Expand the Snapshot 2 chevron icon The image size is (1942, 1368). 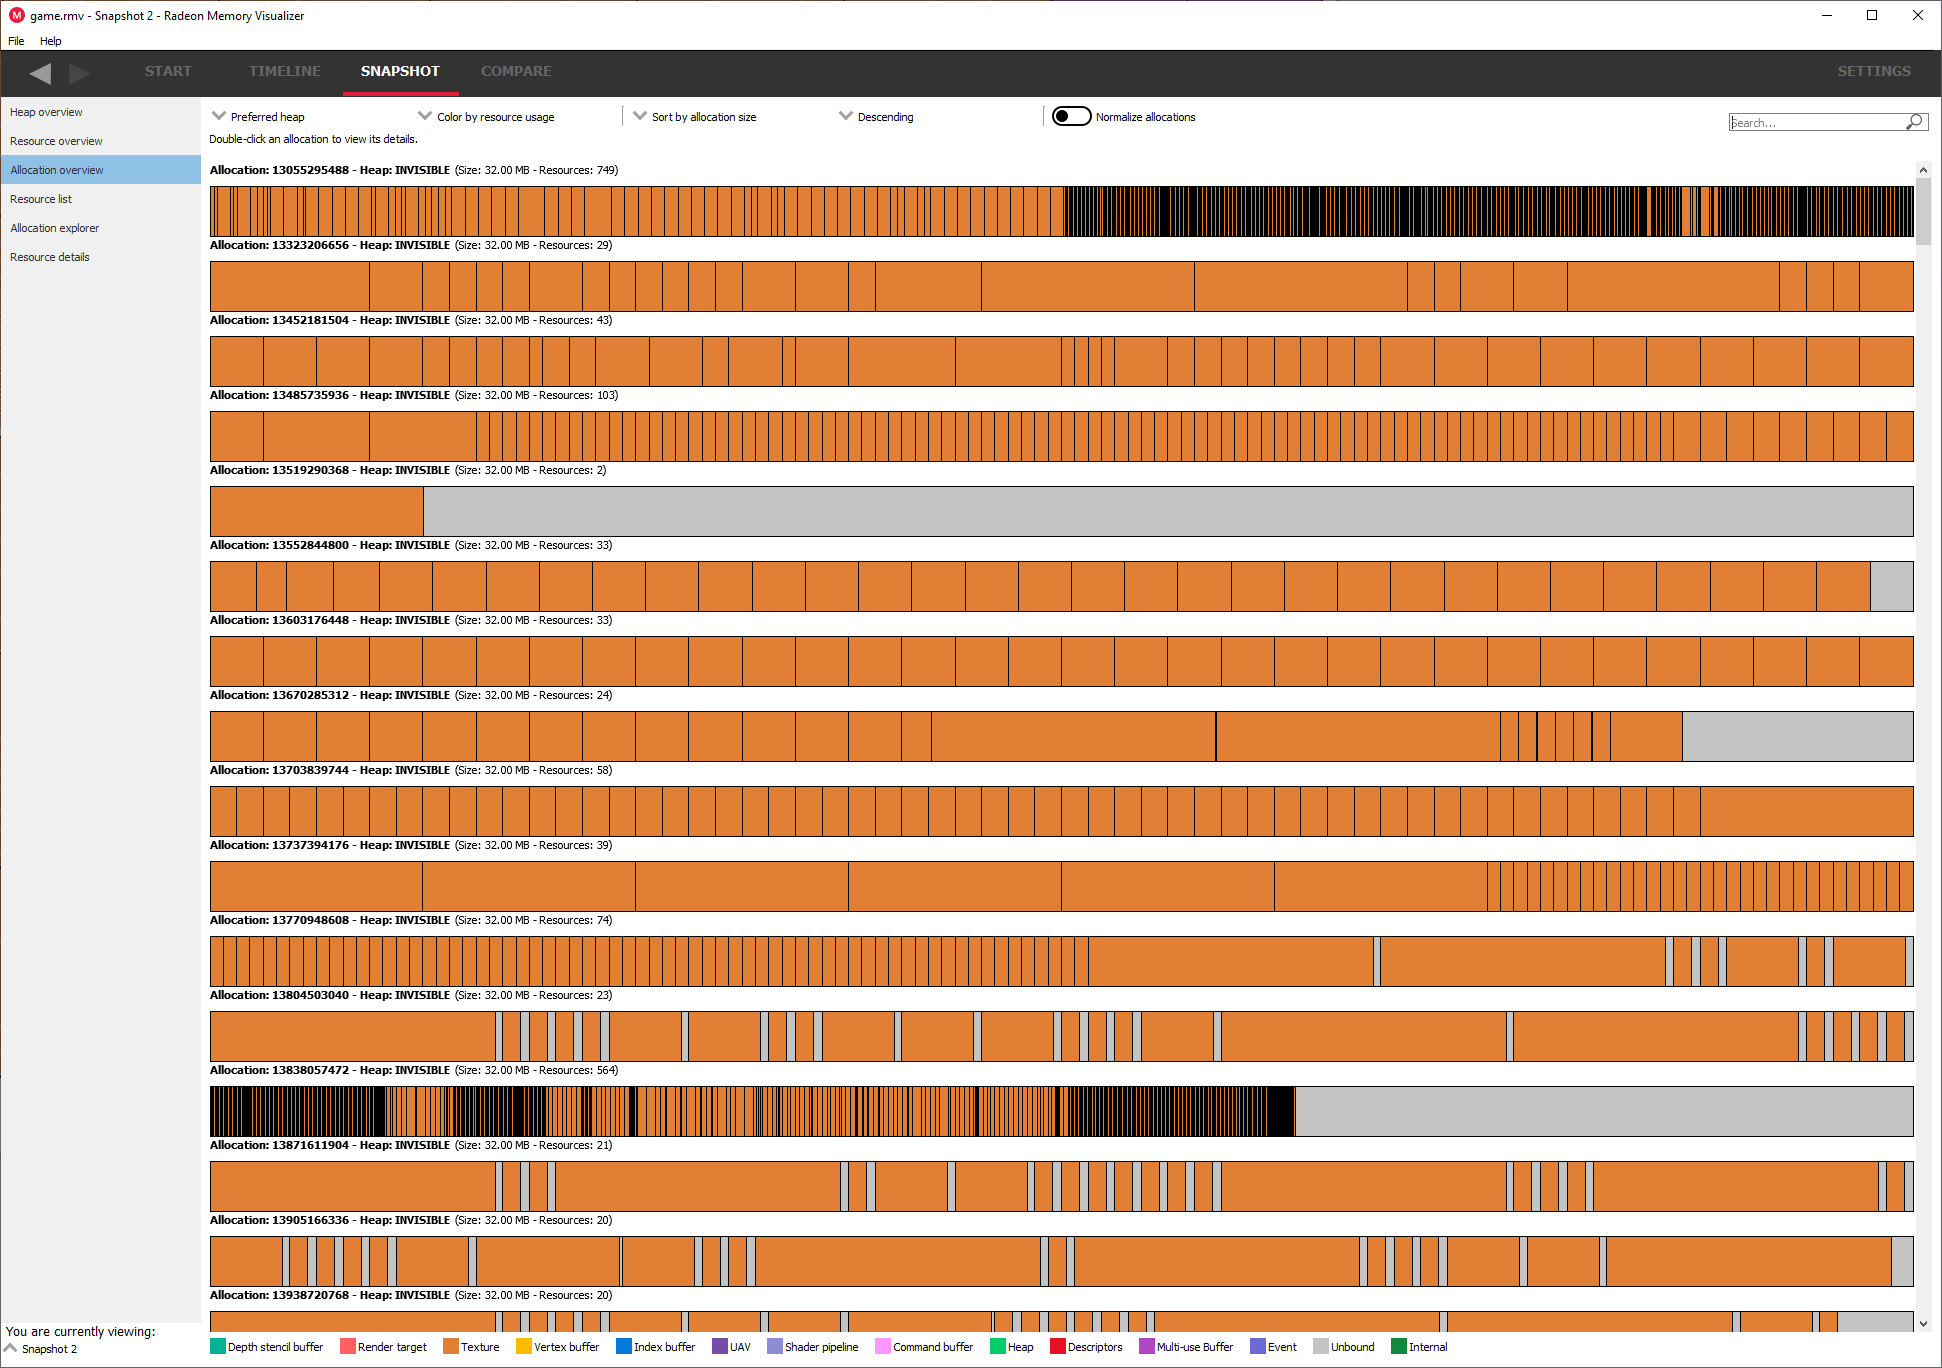point(11,1348)
